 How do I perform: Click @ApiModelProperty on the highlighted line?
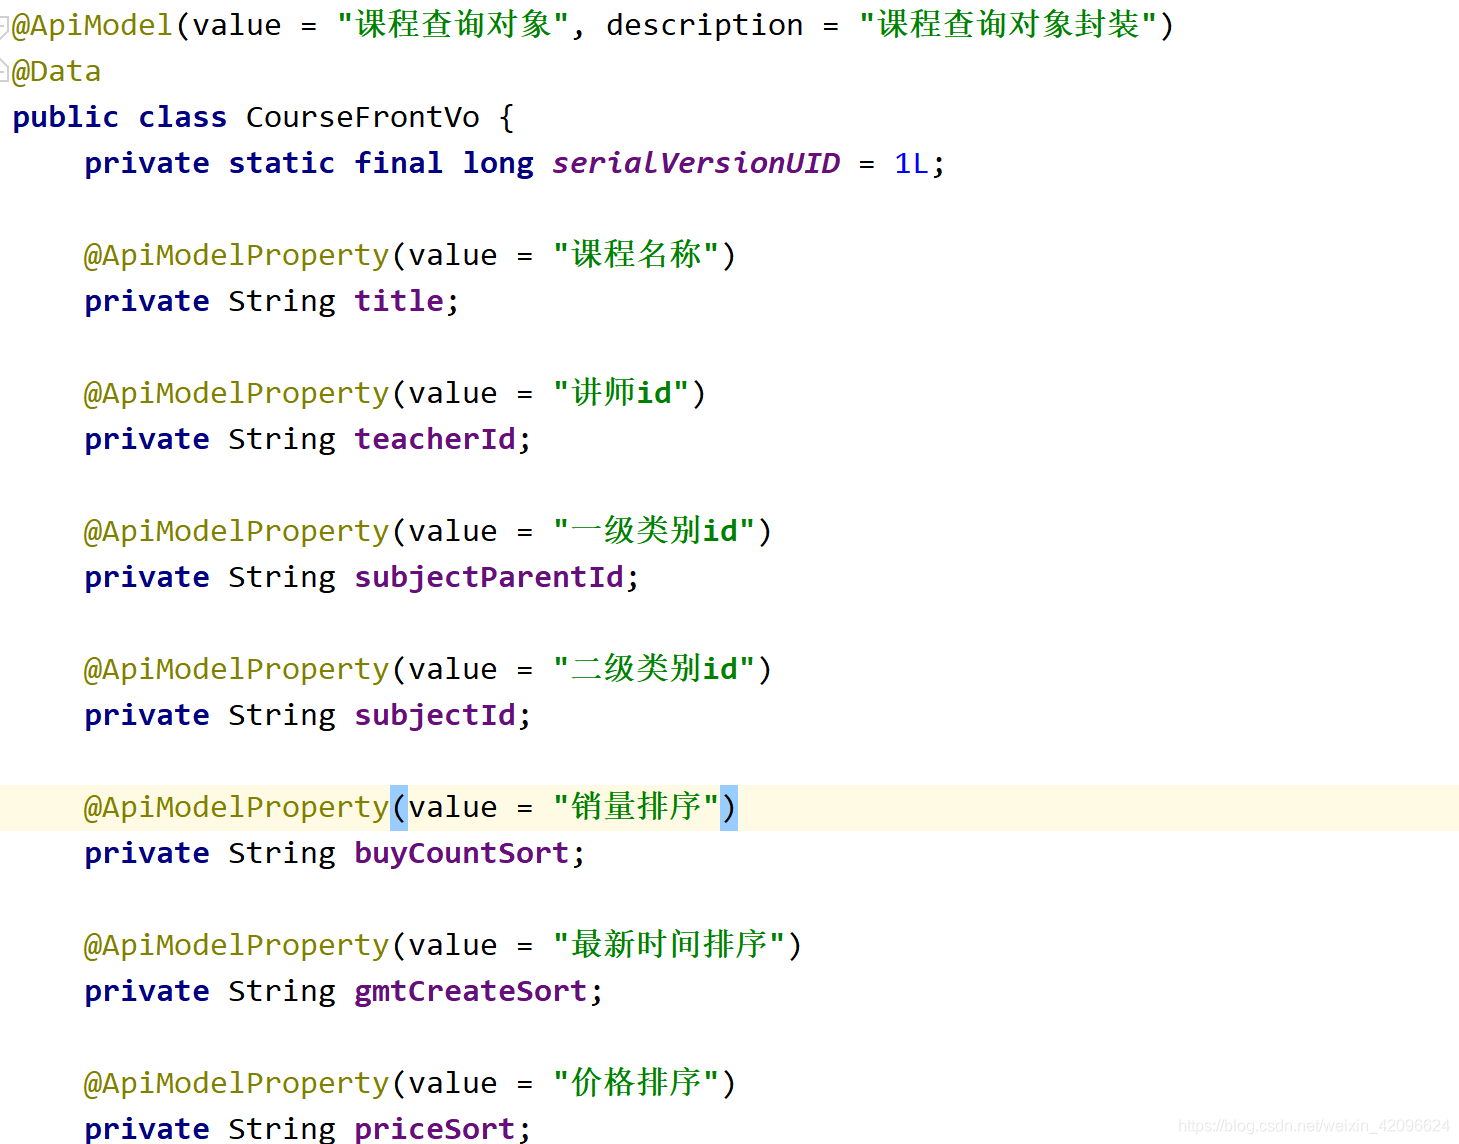click(236, 807)
